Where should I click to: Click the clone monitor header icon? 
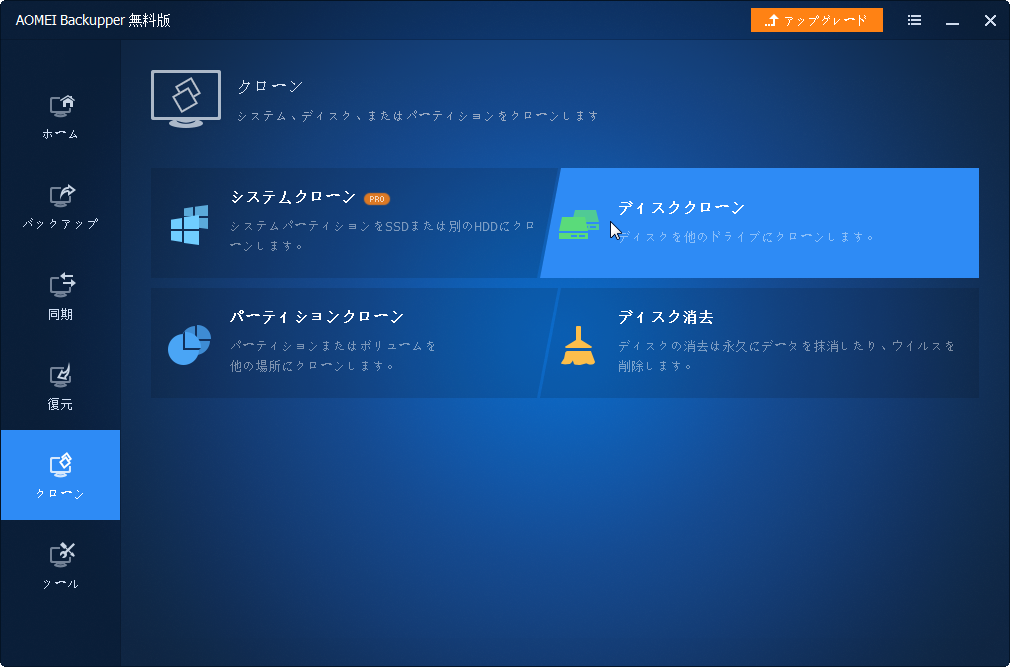click(186, 99)
